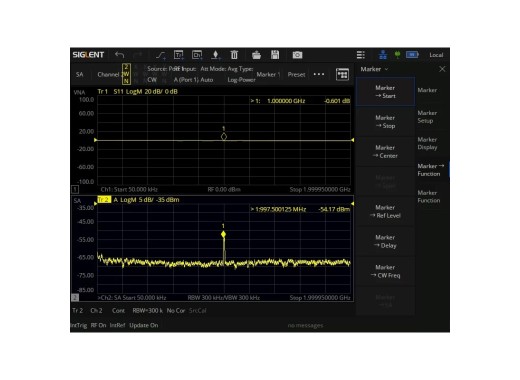Add a new trace with curve-plus icon

pos(161,55)
